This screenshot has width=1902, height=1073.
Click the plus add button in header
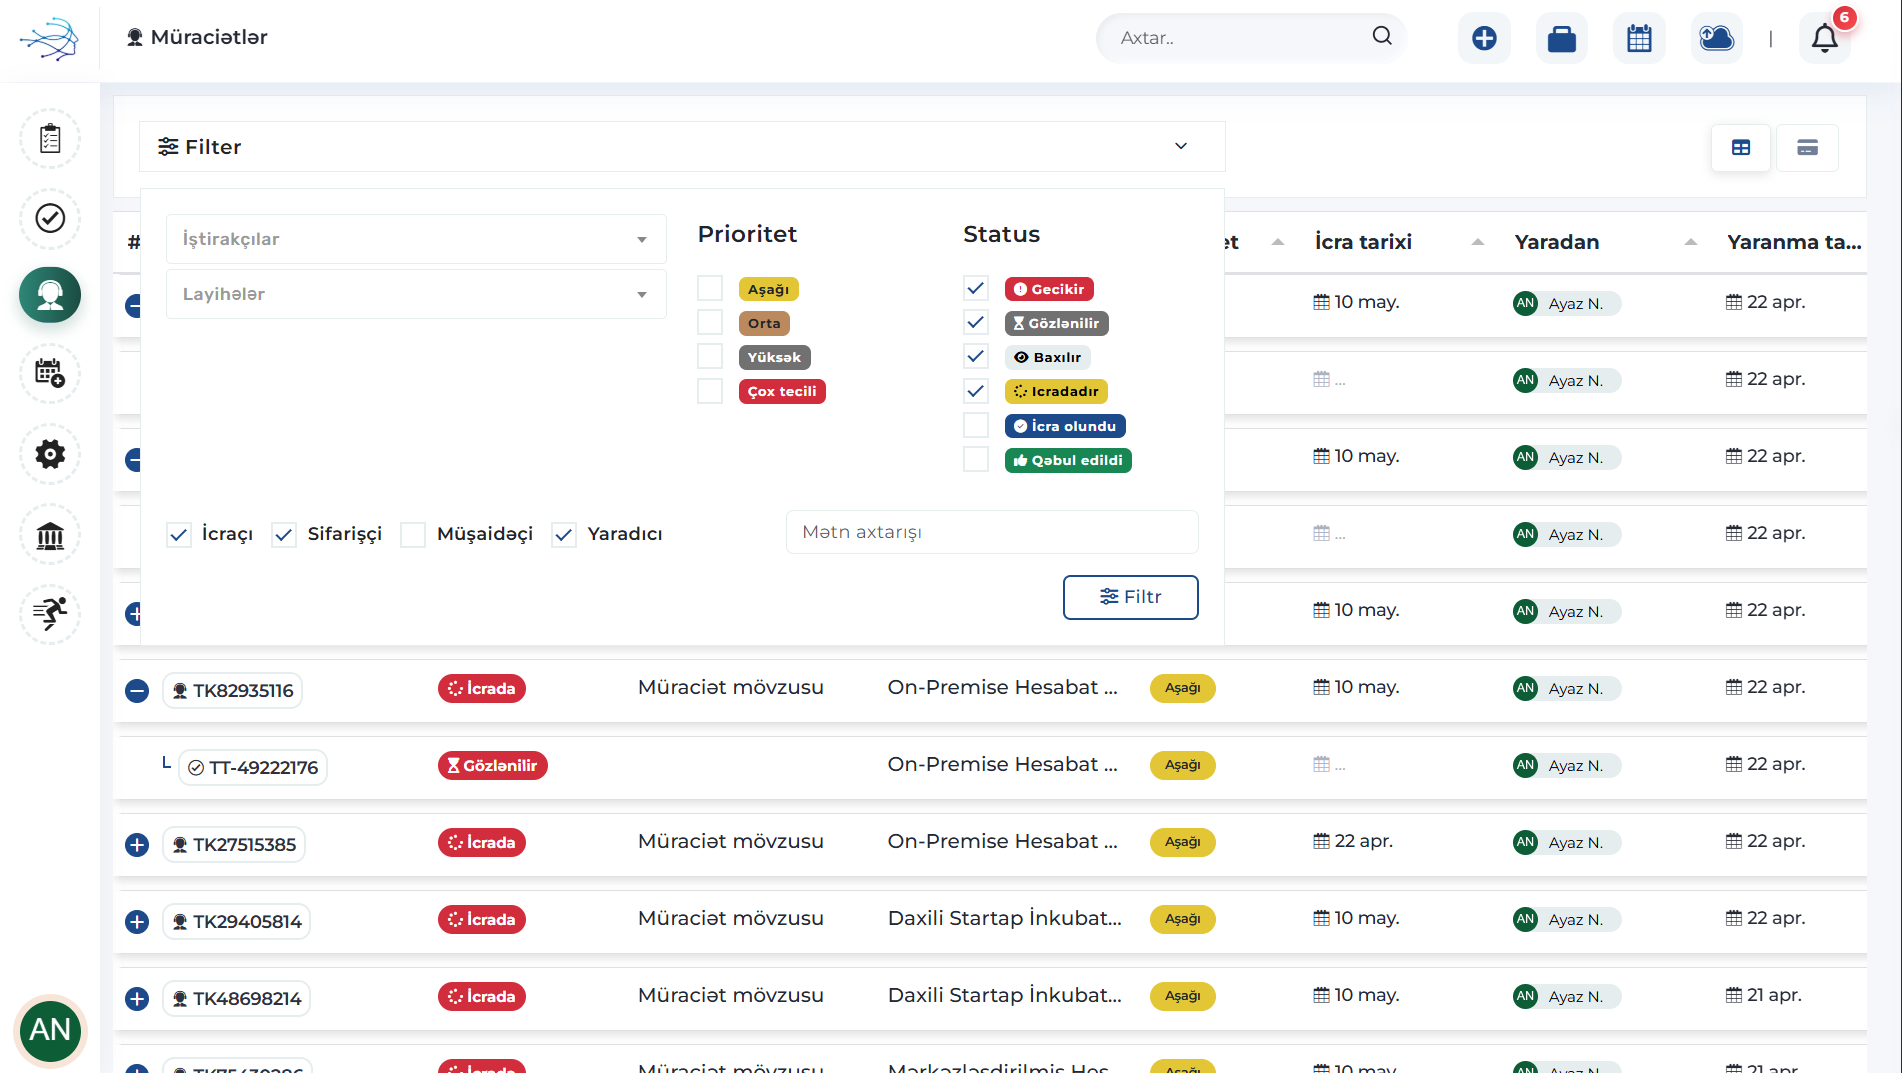[x=1484, y=38]
